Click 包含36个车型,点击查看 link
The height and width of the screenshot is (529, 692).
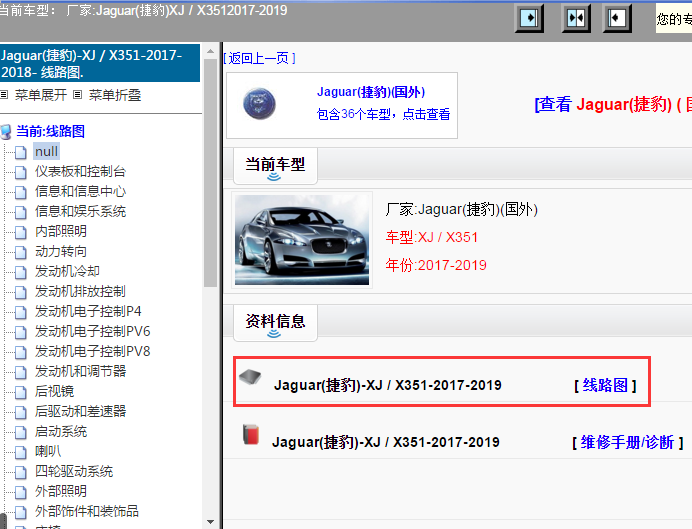pos(383,114)
